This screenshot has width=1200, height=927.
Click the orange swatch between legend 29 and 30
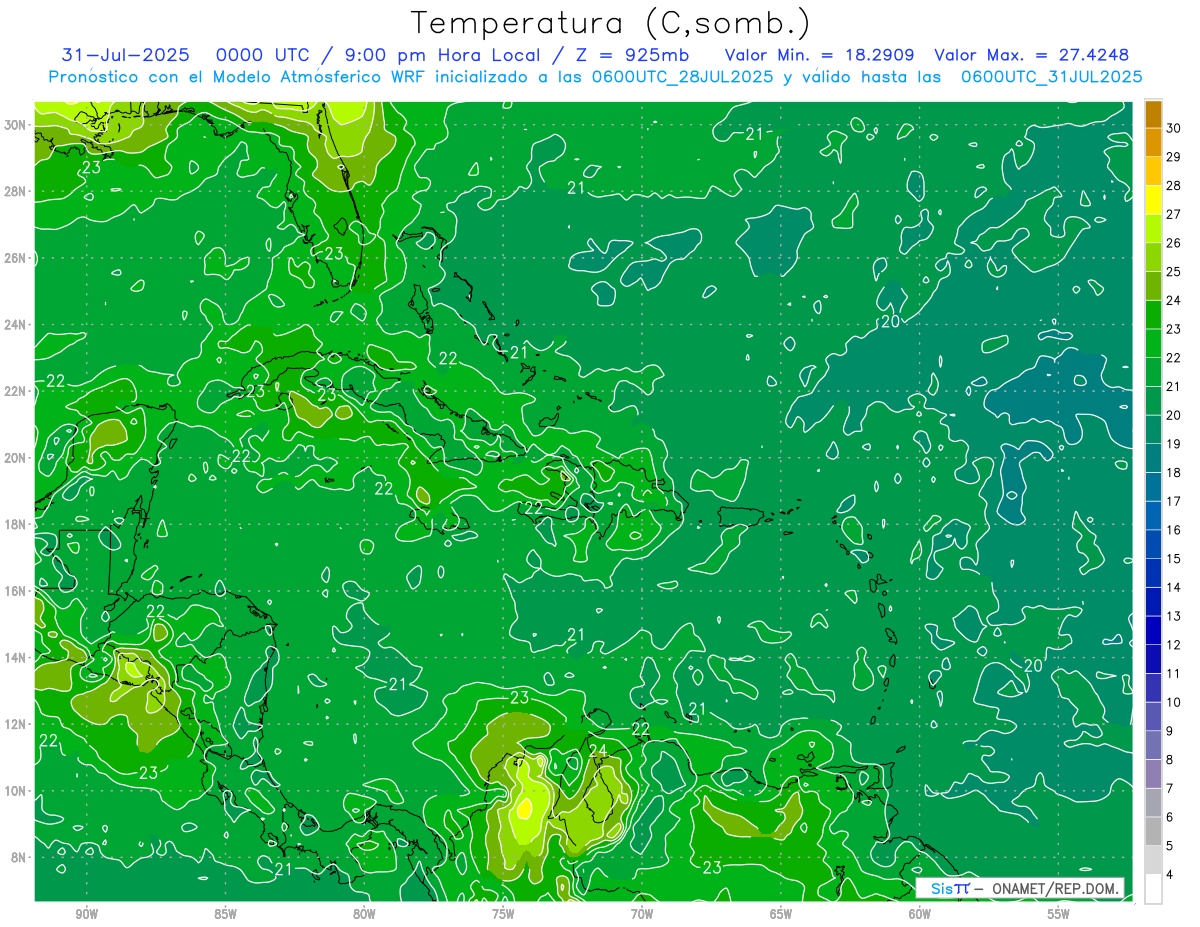pyautogui.click(x=1153, y=143)
